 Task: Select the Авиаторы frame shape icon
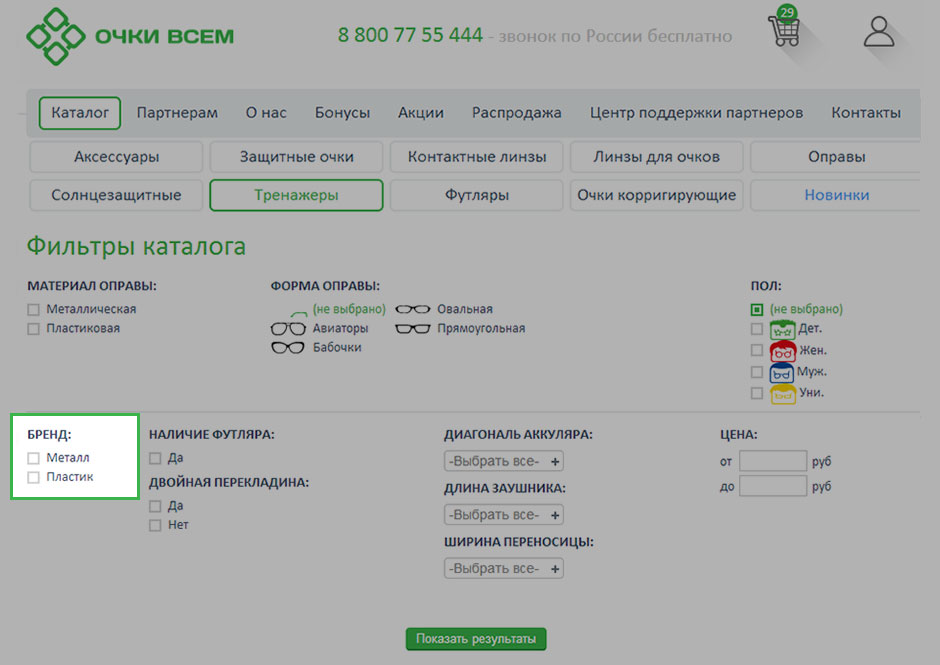pos(288,329)
